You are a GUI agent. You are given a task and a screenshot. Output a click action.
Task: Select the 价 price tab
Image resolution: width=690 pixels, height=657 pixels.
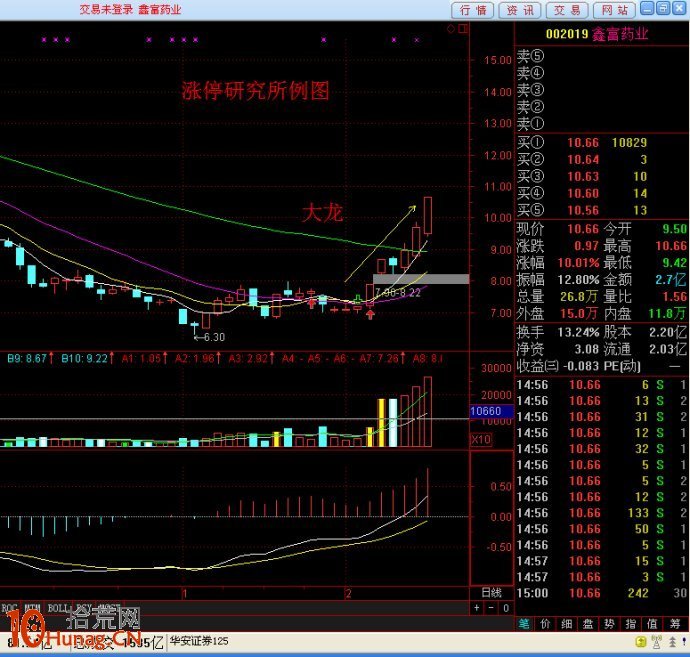(x=545, y=624)
